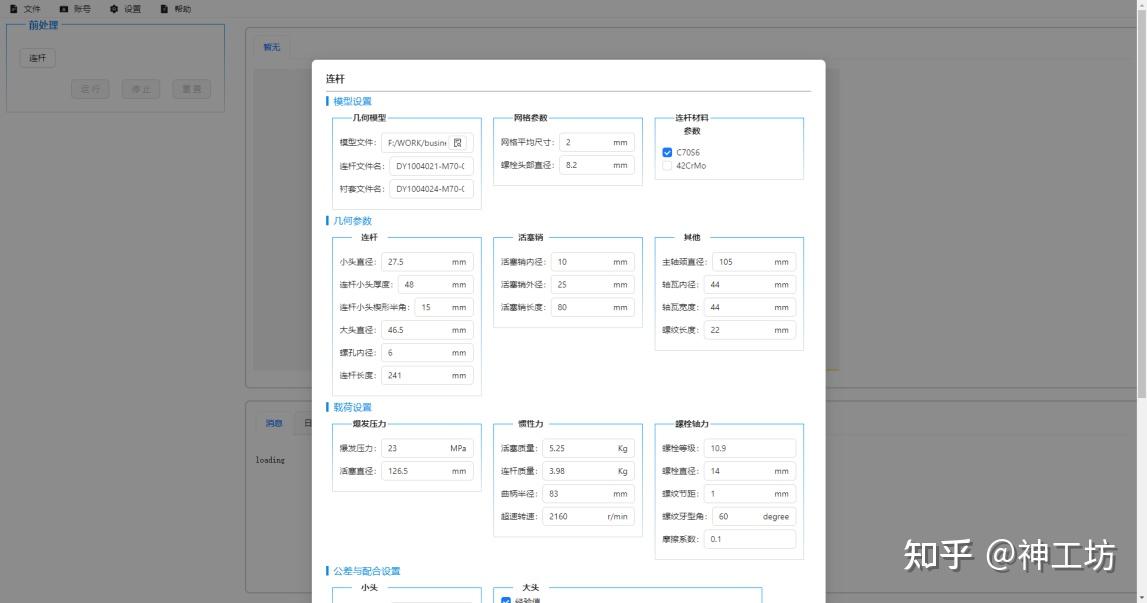
Task: Click the 停止 button in 前处理 panel
Action: click(x=141, y=89)
